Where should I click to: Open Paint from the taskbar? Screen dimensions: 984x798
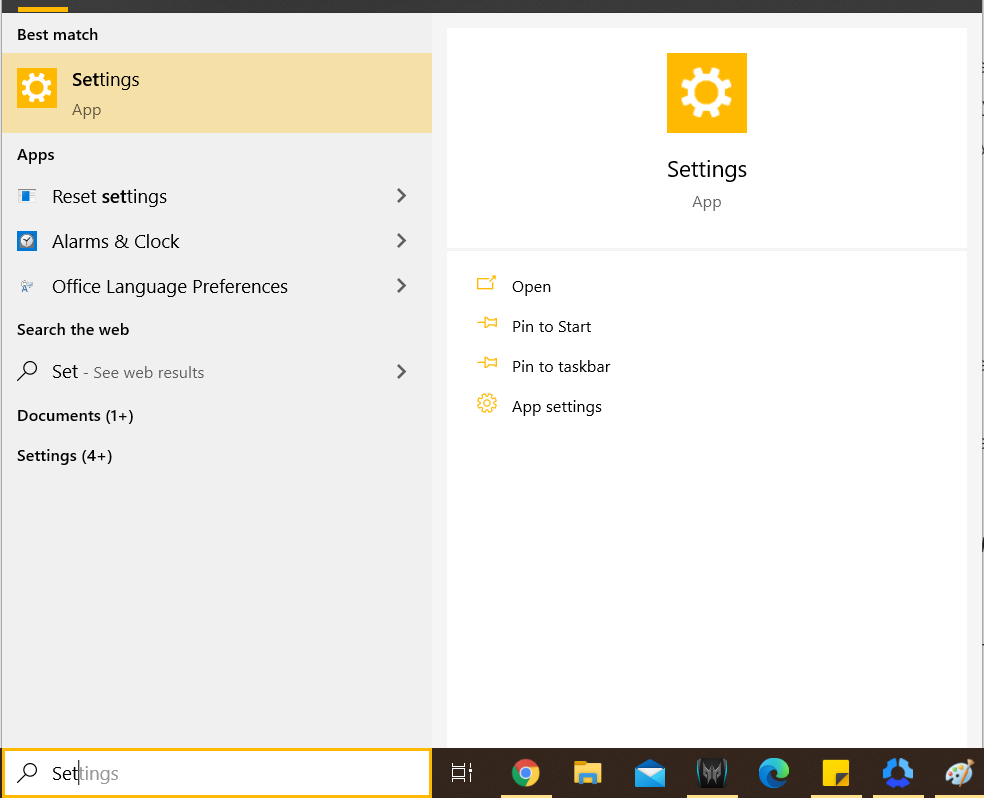tap(960, 773)
